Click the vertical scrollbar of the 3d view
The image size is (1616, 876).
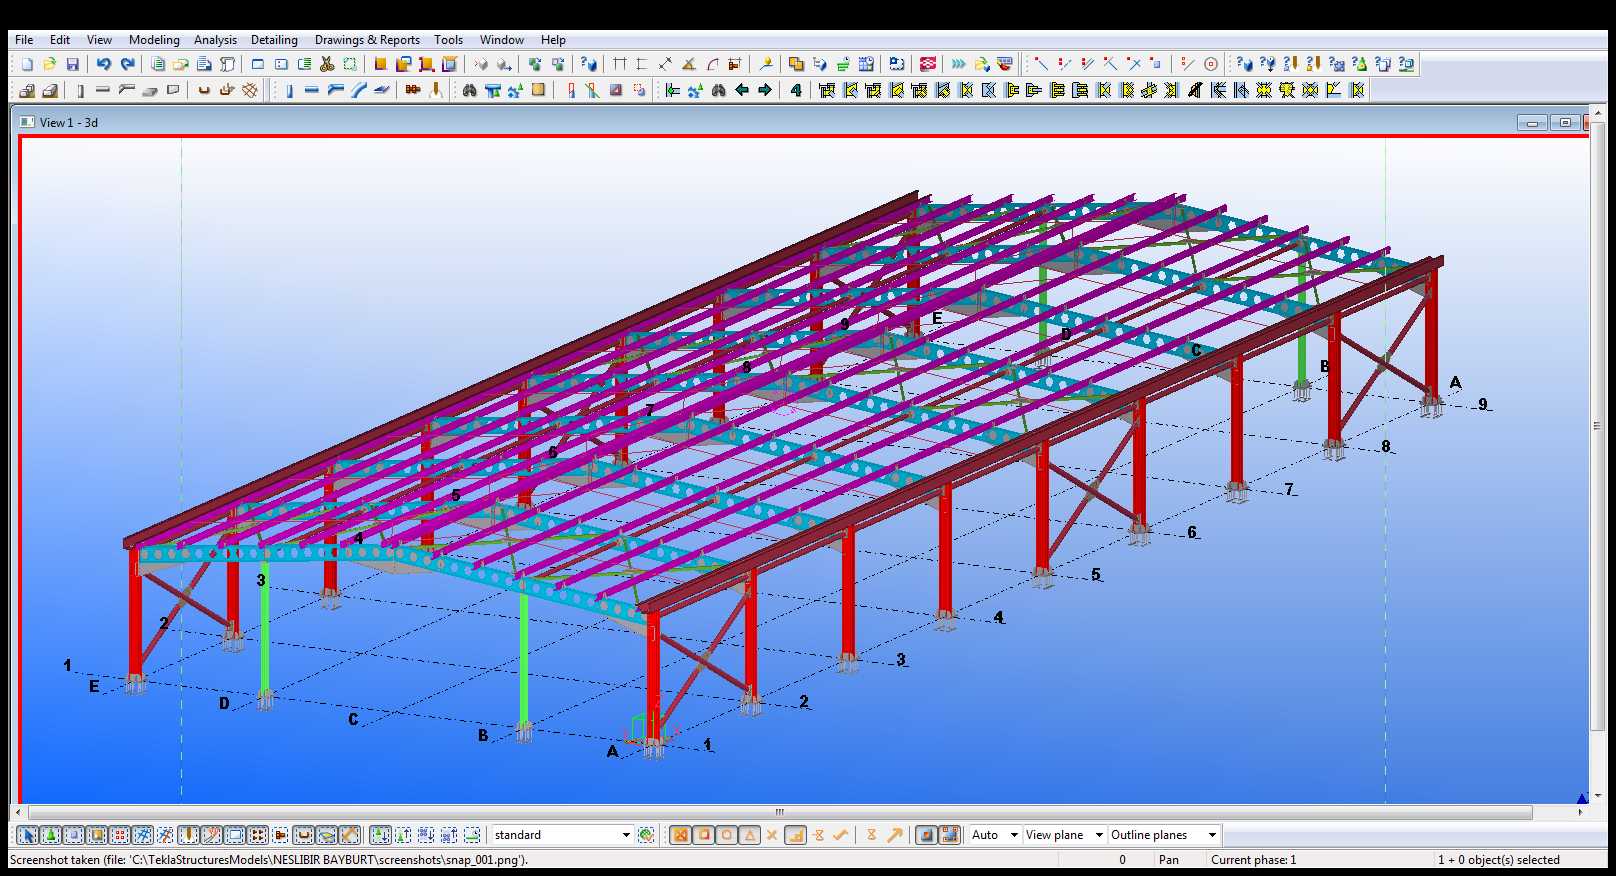pyautogui.click(x=1596, y=425)
